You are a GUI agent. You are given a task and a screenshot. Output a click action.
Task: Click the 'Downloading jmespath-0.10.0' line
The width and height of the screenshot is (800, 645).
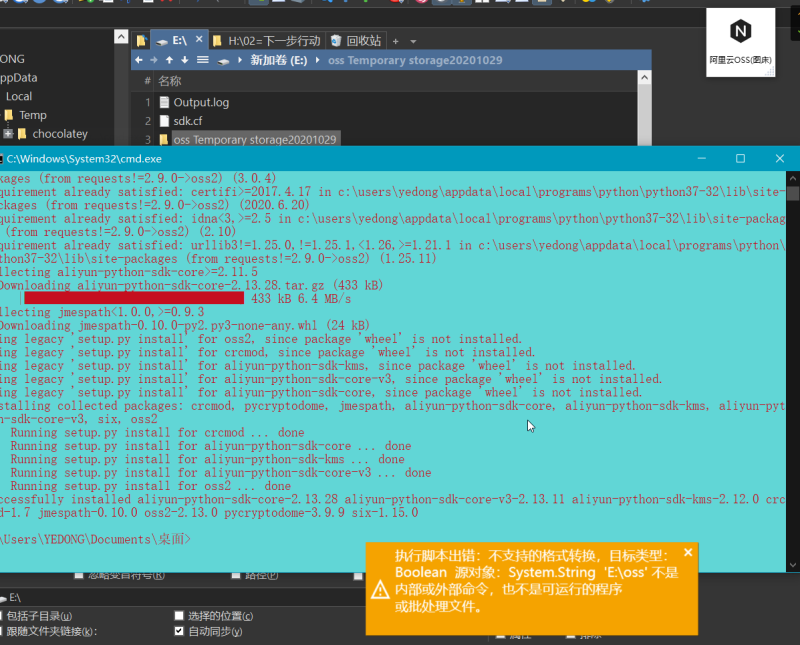184,326
